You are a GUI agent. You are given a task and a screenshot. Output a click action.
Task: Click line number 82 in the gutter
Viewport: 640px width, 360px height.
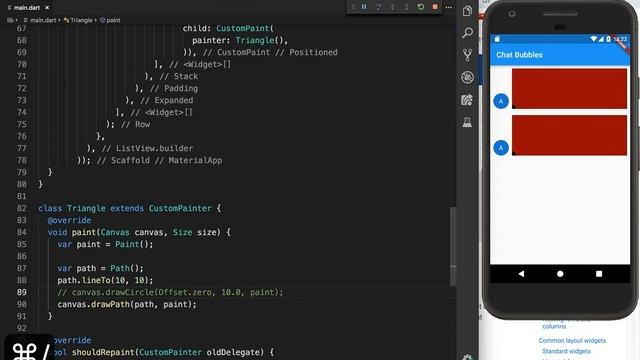coord(22,208)
